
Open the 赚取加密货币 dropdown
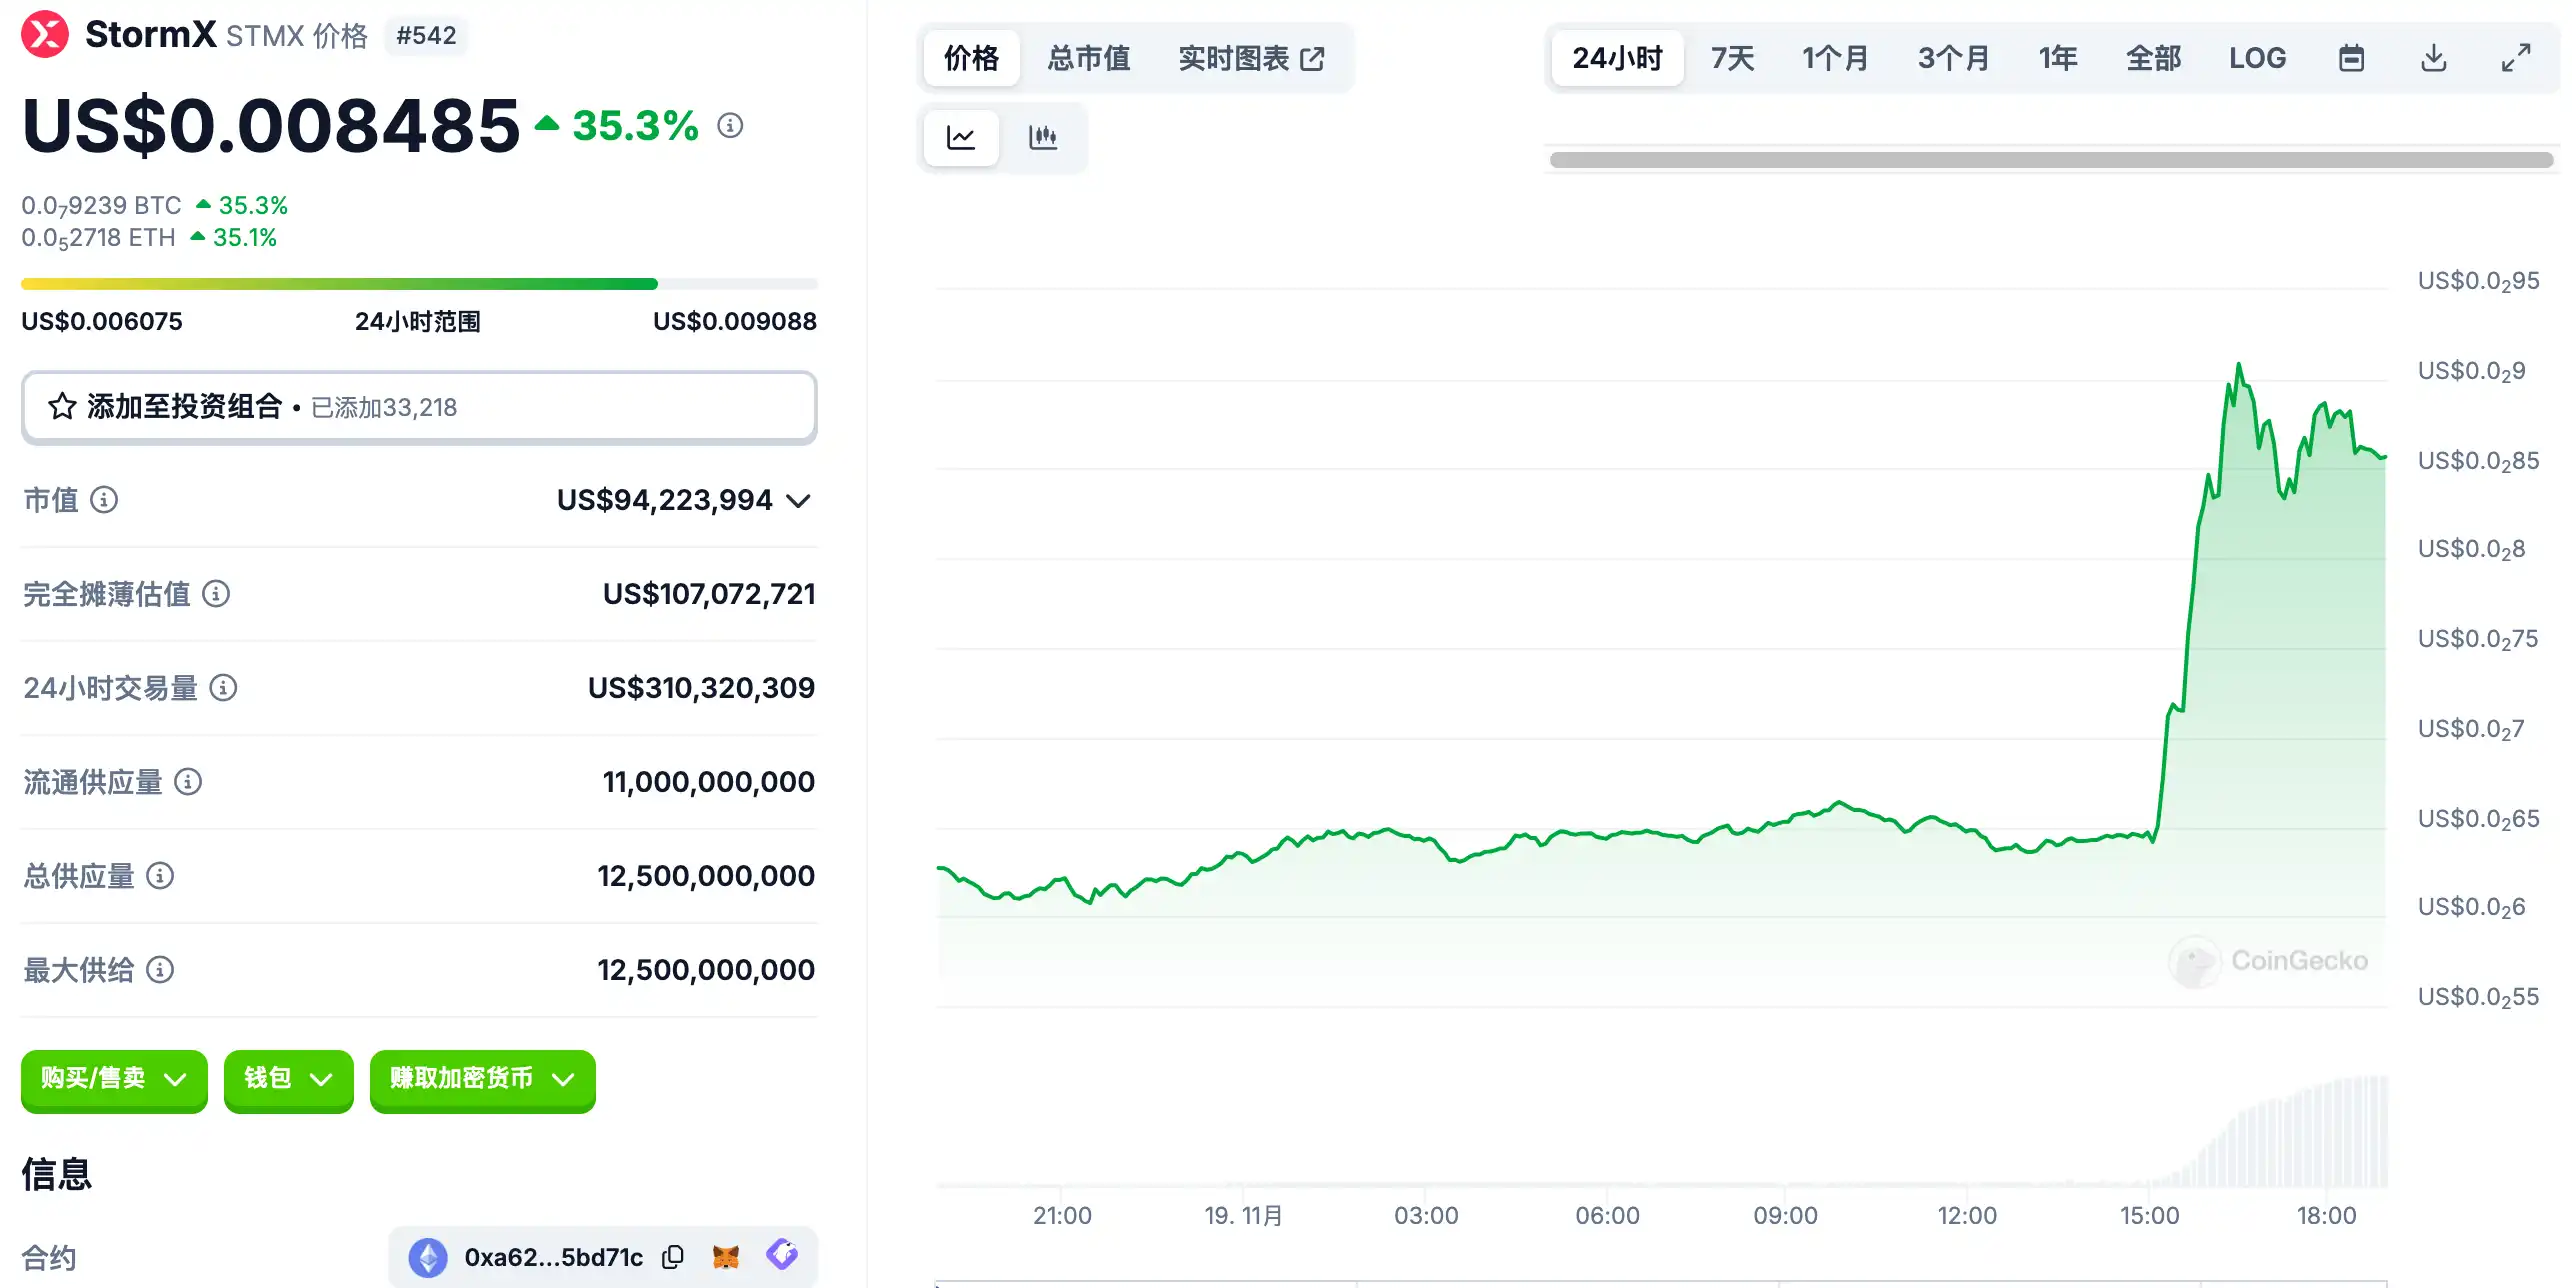pyautogui.click(x=482, y=1079)
